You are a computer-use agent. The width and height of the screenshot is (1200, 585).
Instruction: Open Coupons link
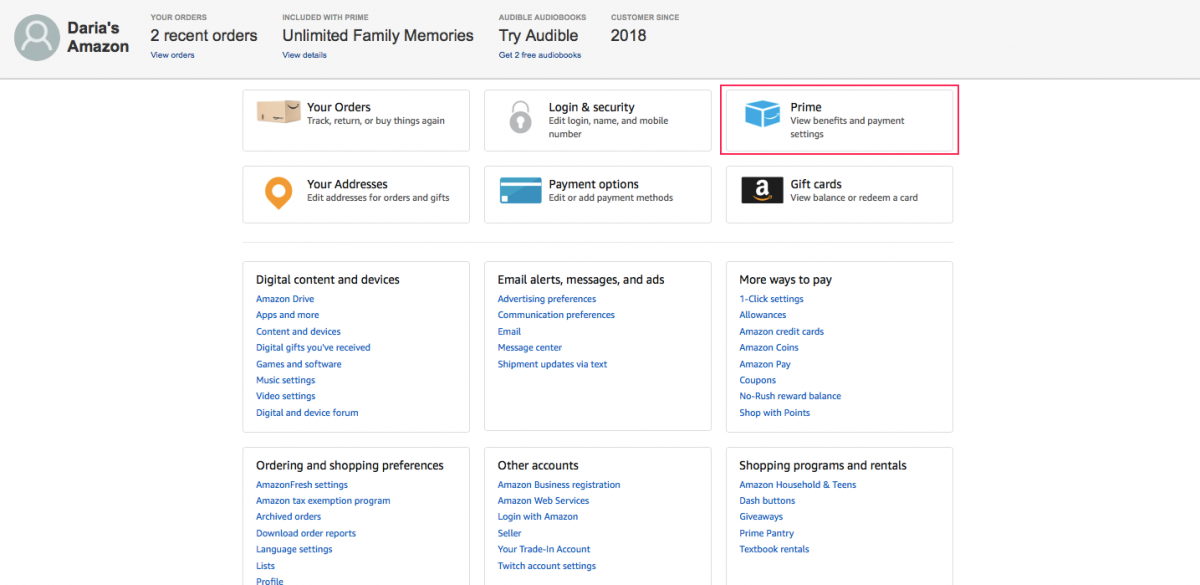pos(758,380)
